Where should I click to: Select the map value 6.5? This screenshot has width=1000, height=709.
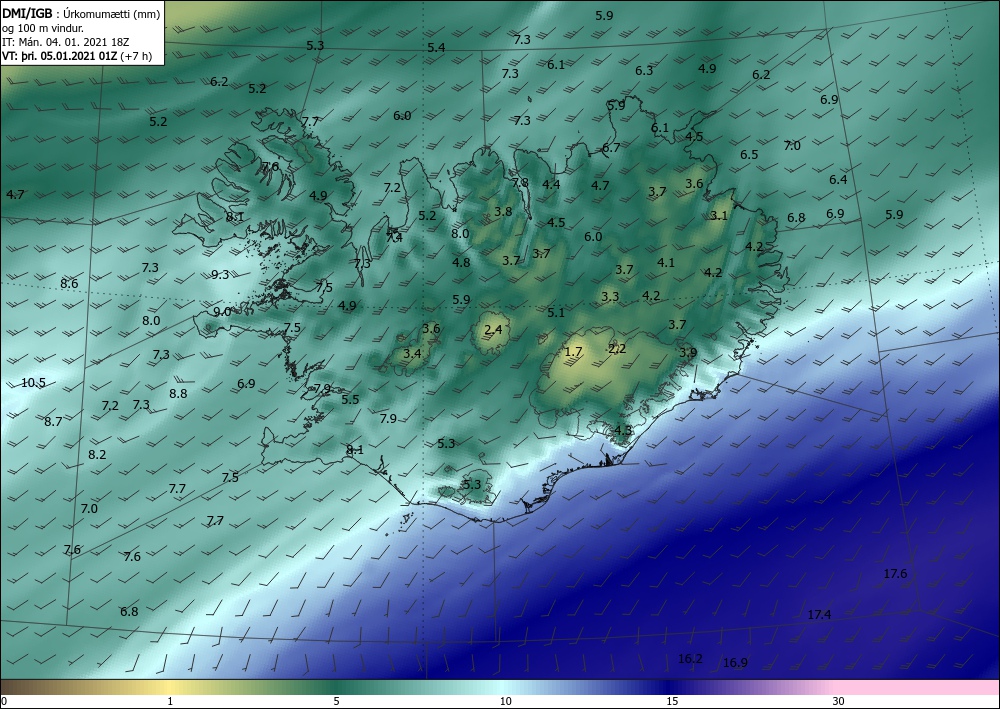pyautogui.click(x=749, y=155)
